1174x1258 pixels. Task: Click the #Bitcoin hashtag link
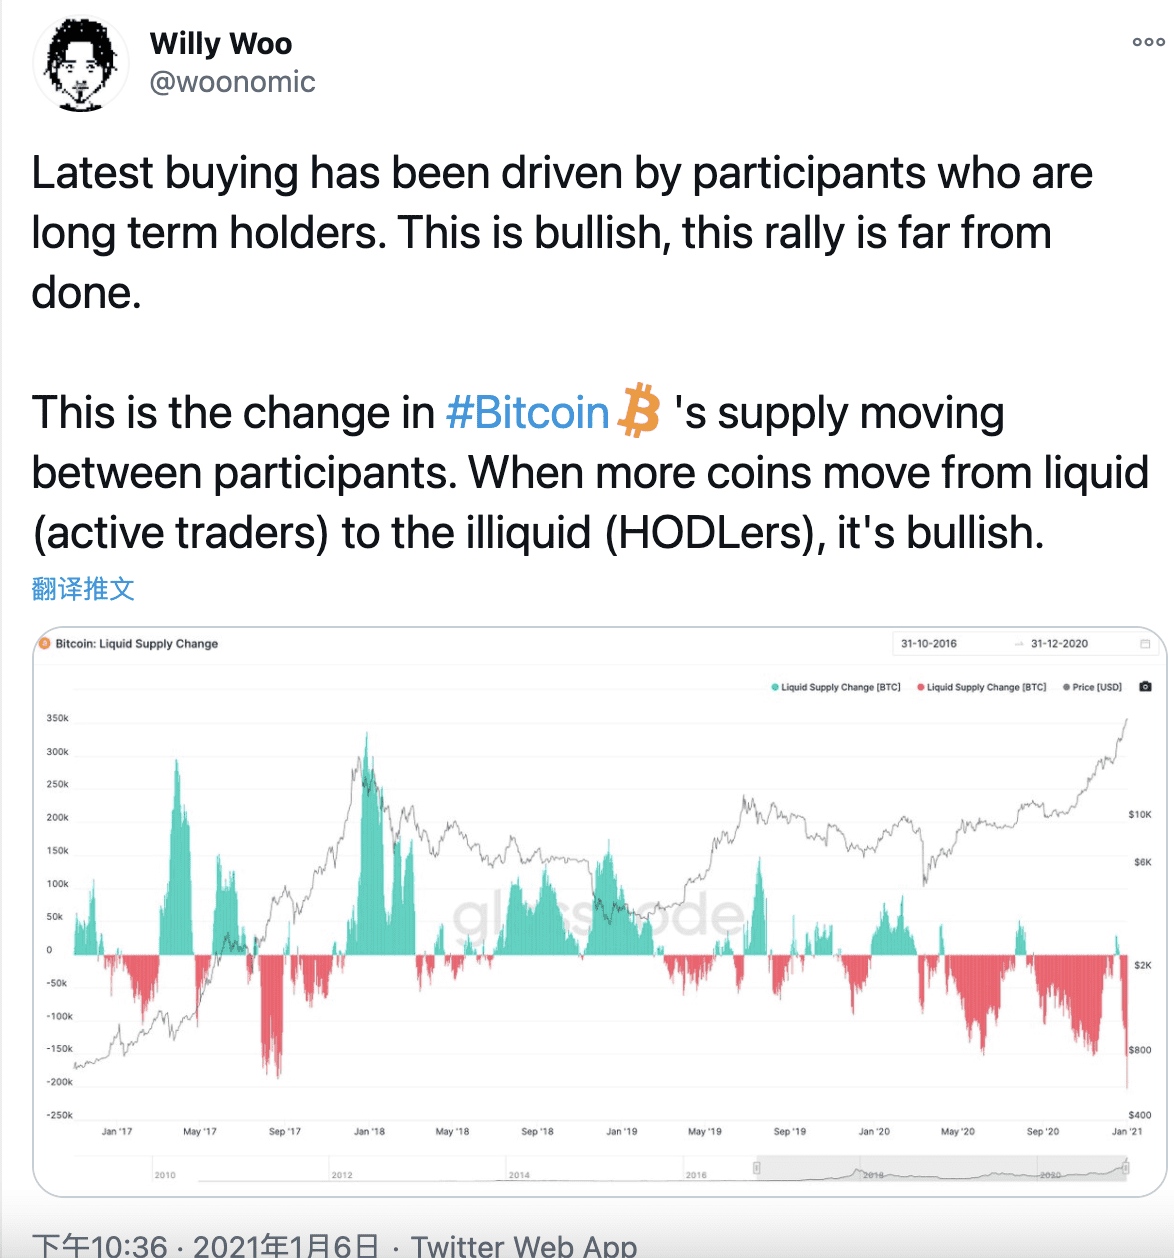tap(527, 412)
